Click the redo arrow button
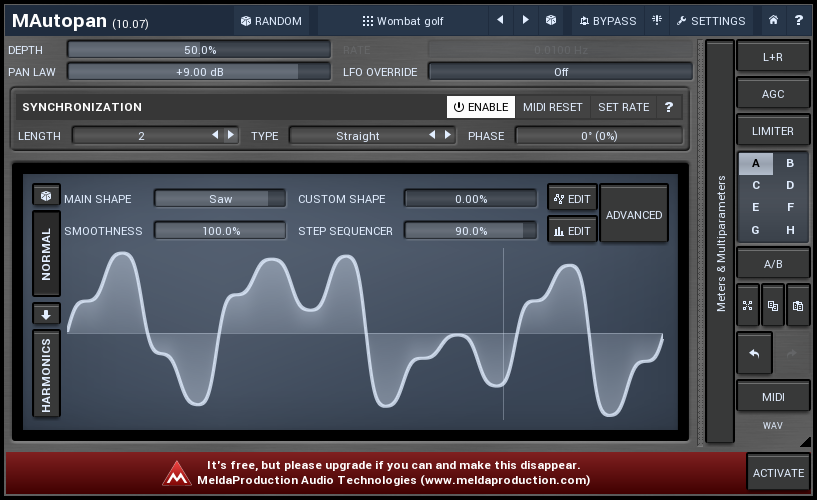817x500 pixels. click(x=791, y=354)
